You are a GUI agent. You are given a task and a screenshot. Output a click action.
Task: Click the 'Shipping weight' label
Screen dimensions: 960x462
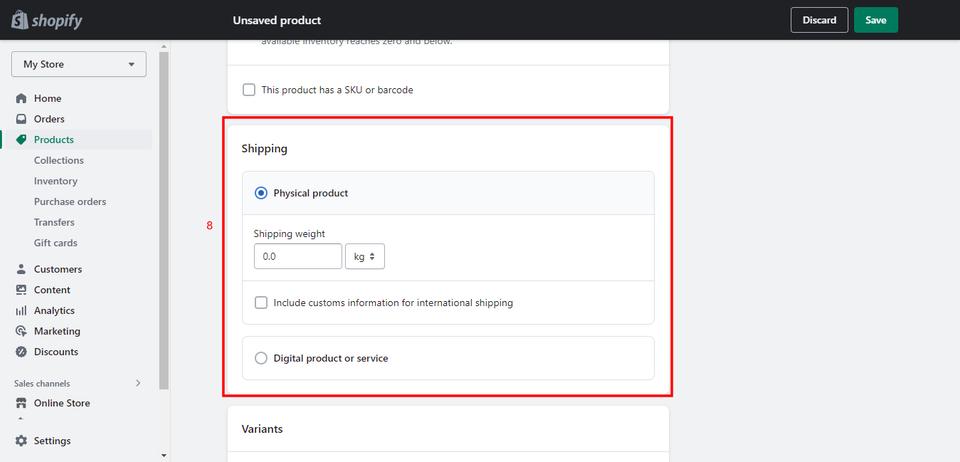(x=290, y=234)
